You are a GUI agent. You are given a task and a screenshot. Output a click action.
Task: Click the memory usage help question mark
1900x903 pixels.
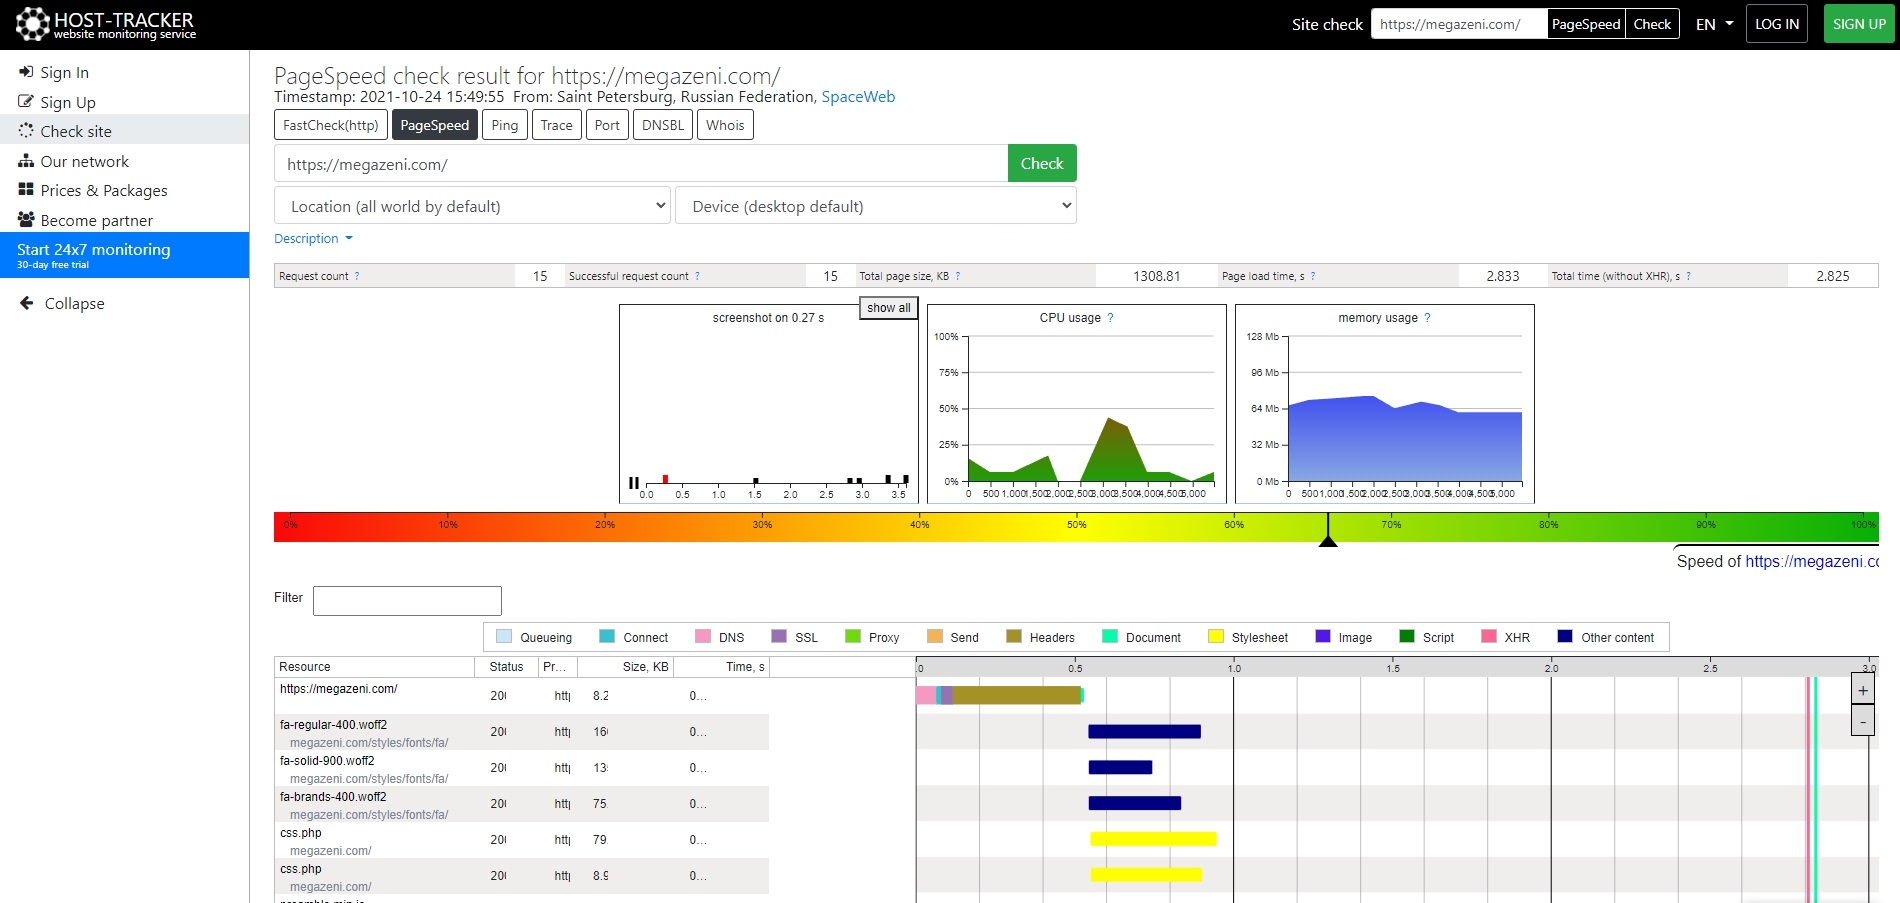click(1427, 318)
